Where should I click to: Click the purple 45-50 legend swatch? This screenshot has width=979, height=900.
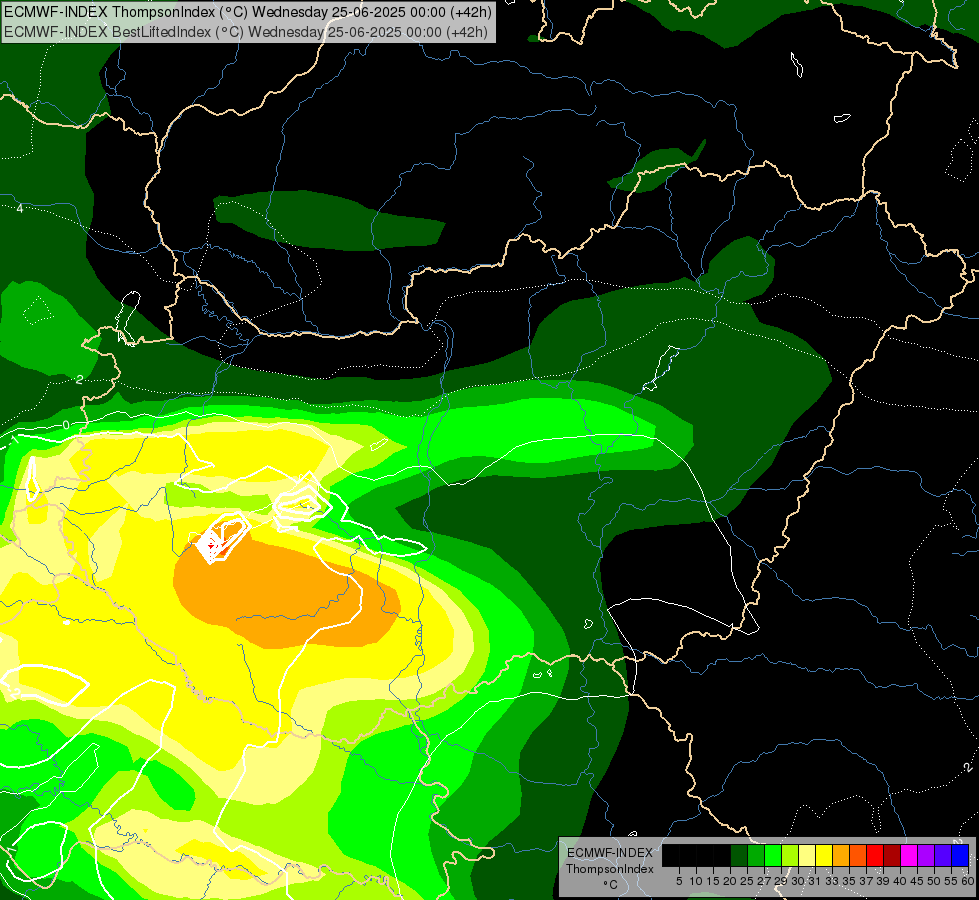(925, 855)
